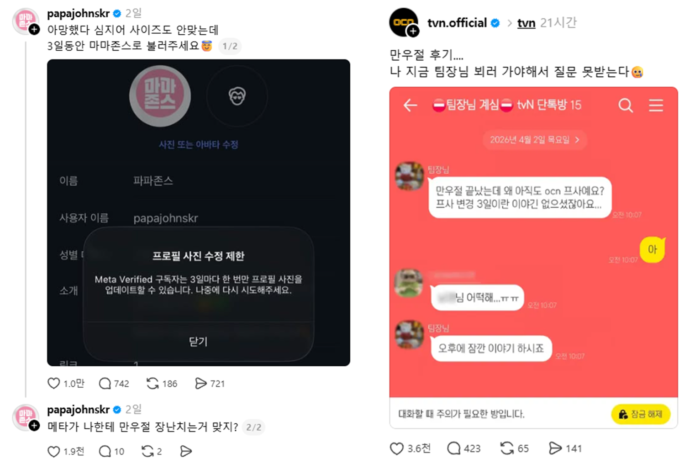700x464 pixels.
Task: Open comments on post with 742 replies
Action: tap(105, 383)
